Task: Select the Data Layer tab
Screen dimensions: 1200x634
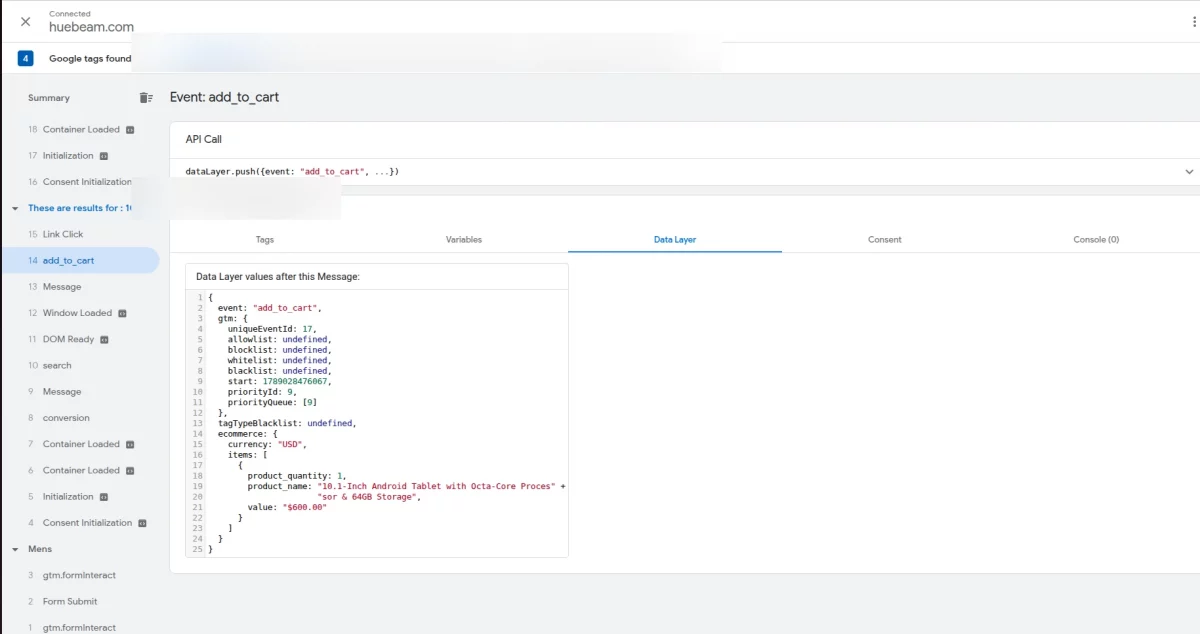Action: click(x=675, y=240)
